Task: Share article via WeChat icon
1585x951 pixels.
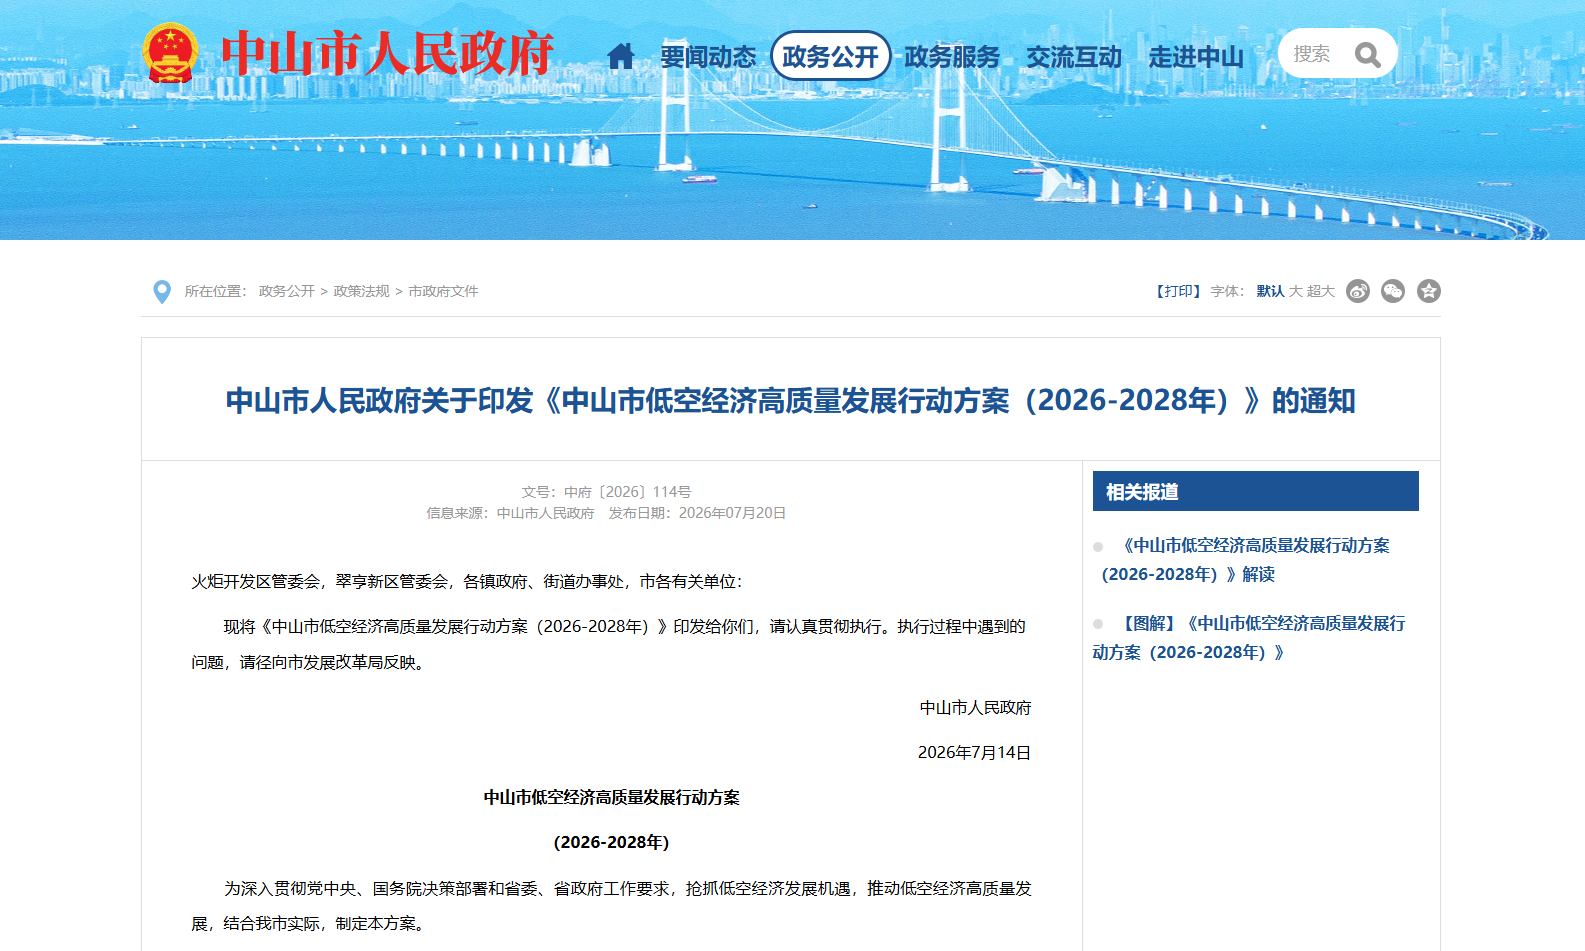Action: click(1393, 291)
